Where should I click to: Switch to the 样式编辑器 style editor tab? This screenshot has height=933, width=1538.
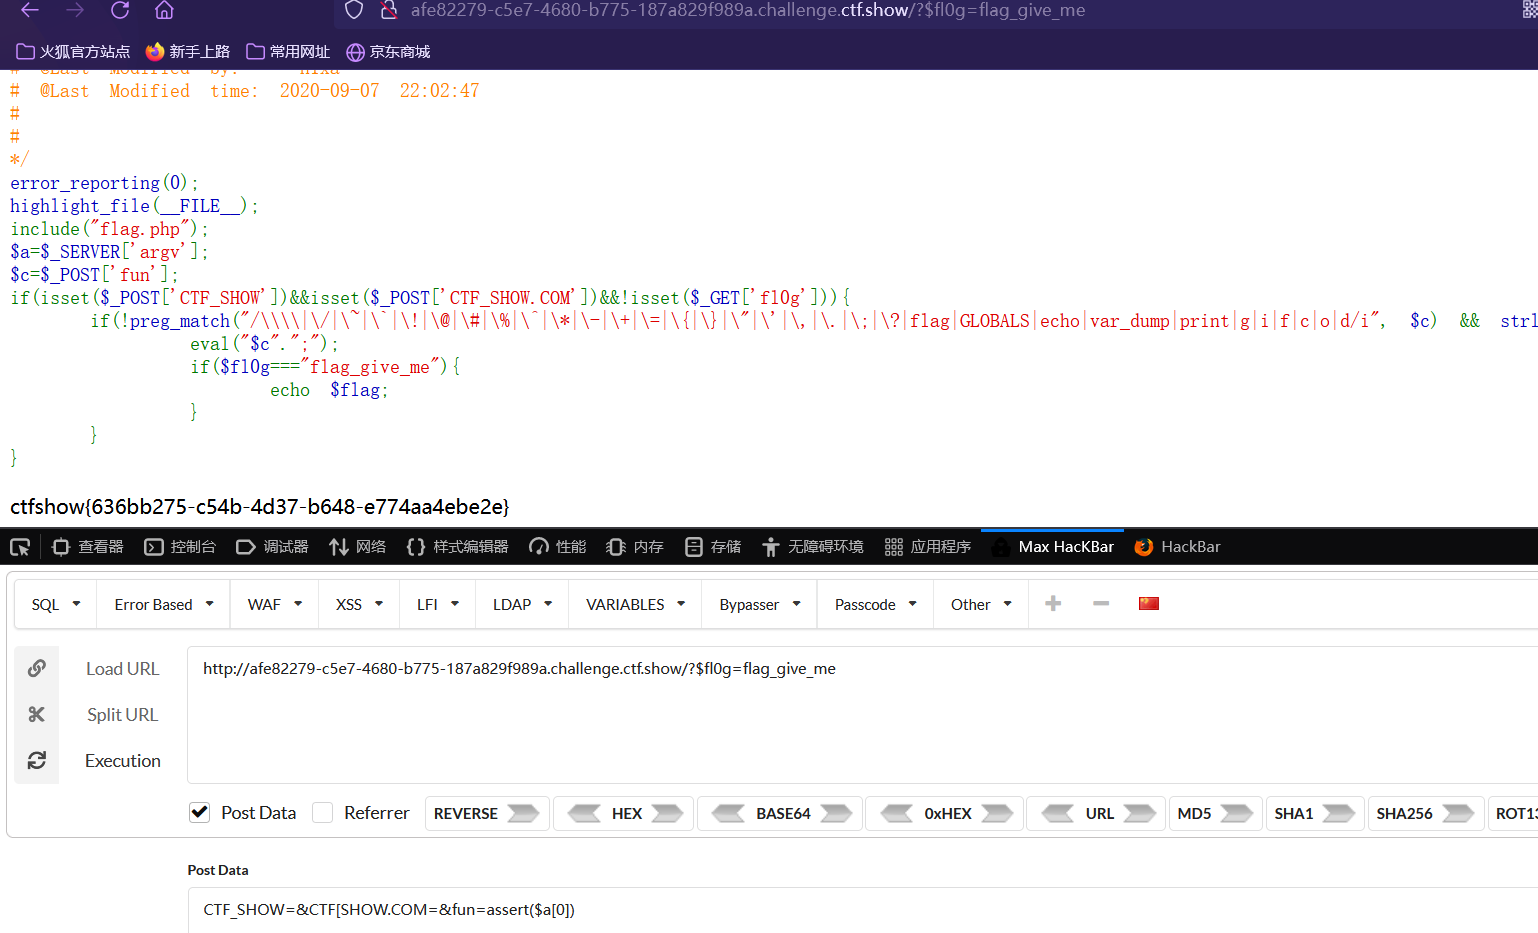coord(457,547)
